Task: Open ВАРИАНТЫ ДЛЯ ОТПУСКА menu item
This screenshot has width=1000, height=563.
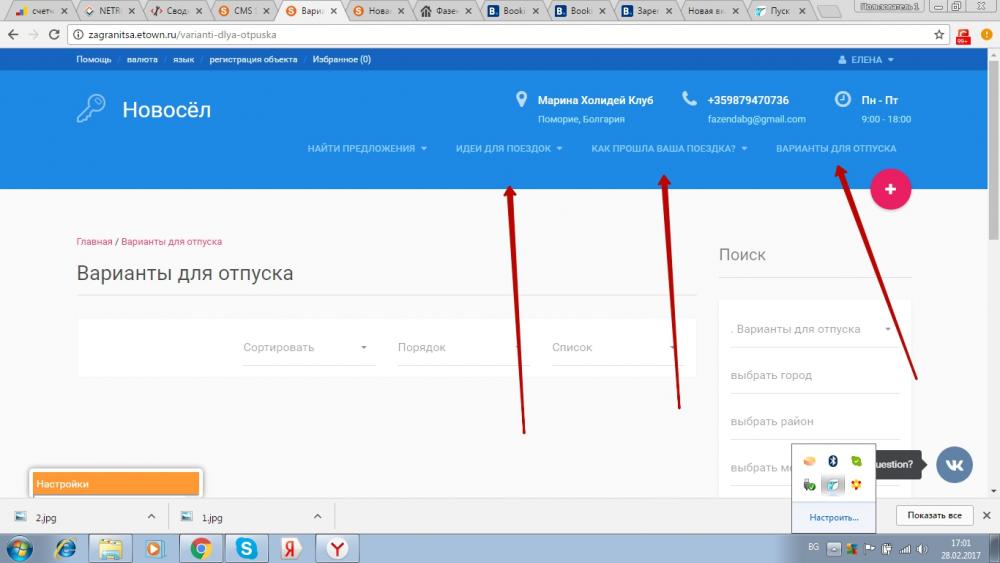Action: click(x=835, y=148)
